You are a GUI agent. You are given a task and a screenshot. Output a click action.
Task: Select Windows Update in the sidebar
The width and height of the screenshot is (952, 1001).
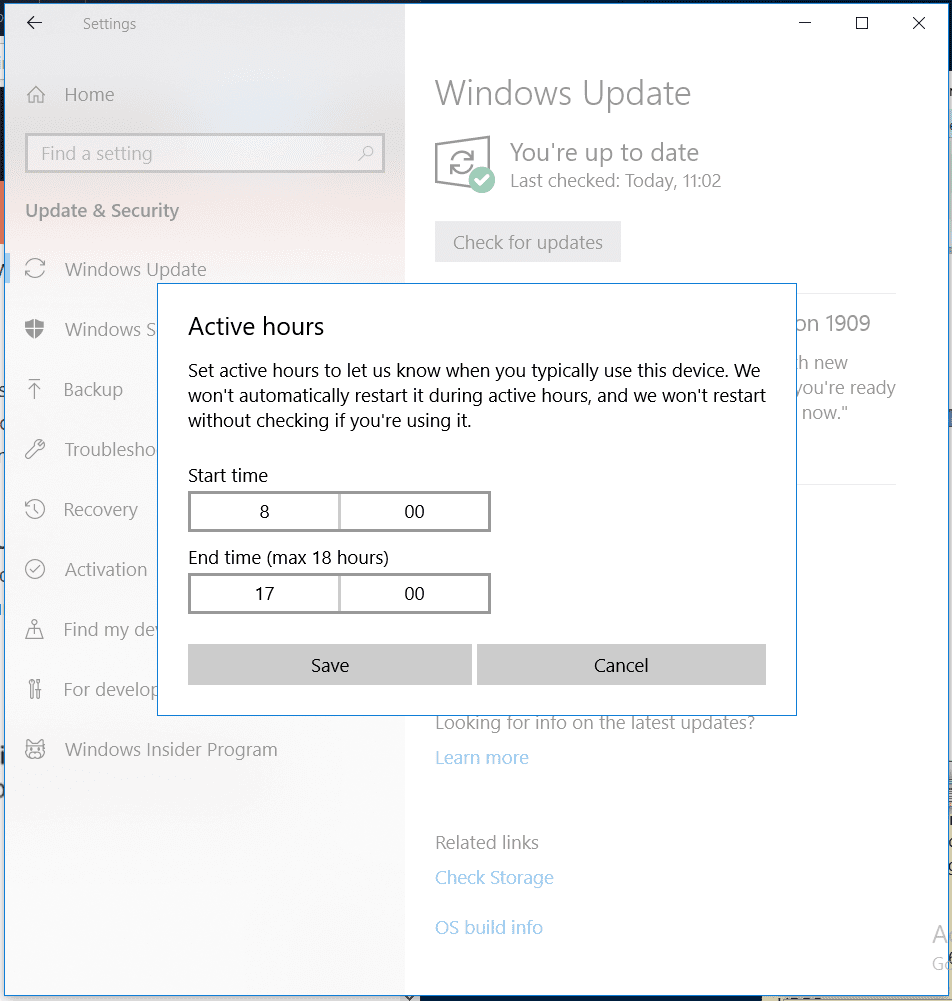pyautogui.click(x=135, y=269)
